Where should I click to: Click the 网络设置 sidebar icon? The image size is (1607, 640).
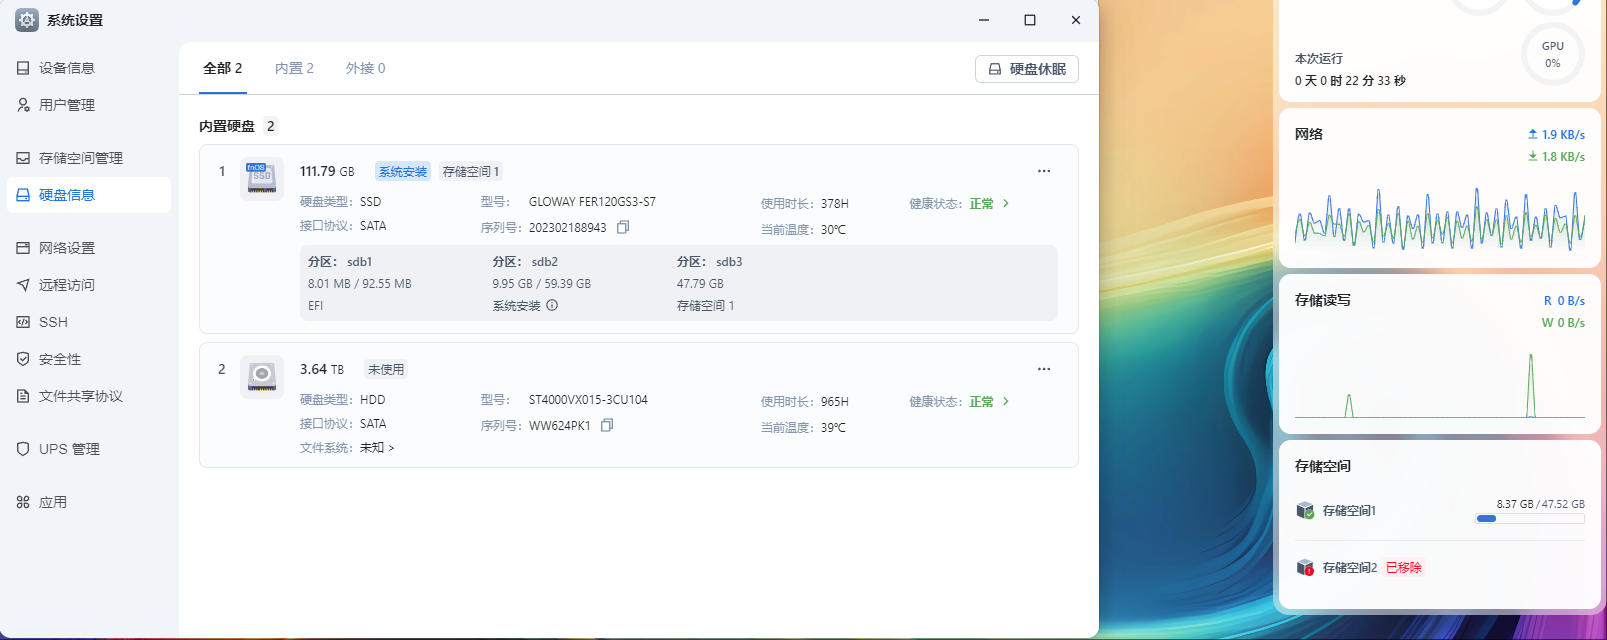[x=23, y=248]
